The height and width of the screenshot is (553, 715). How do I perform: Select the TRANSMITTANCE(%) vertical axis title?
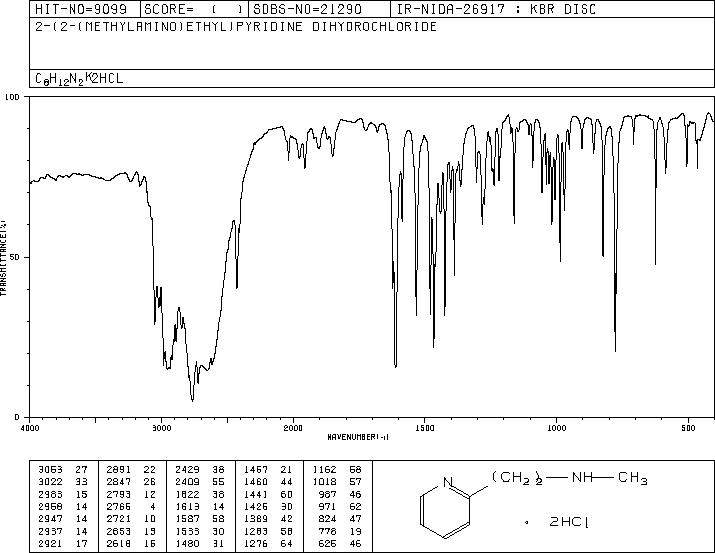(x=3, y=258)
